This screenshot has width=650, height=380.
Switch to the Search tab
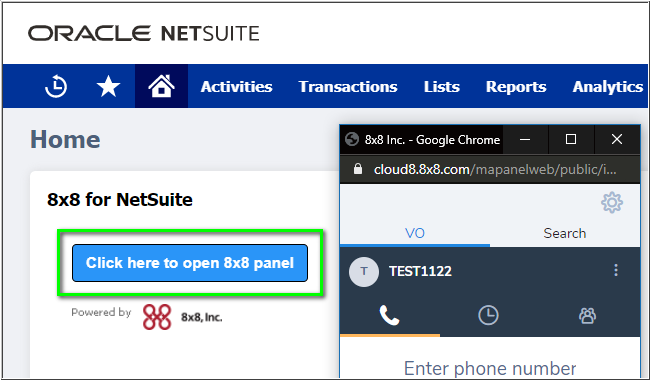coord(565,233)
